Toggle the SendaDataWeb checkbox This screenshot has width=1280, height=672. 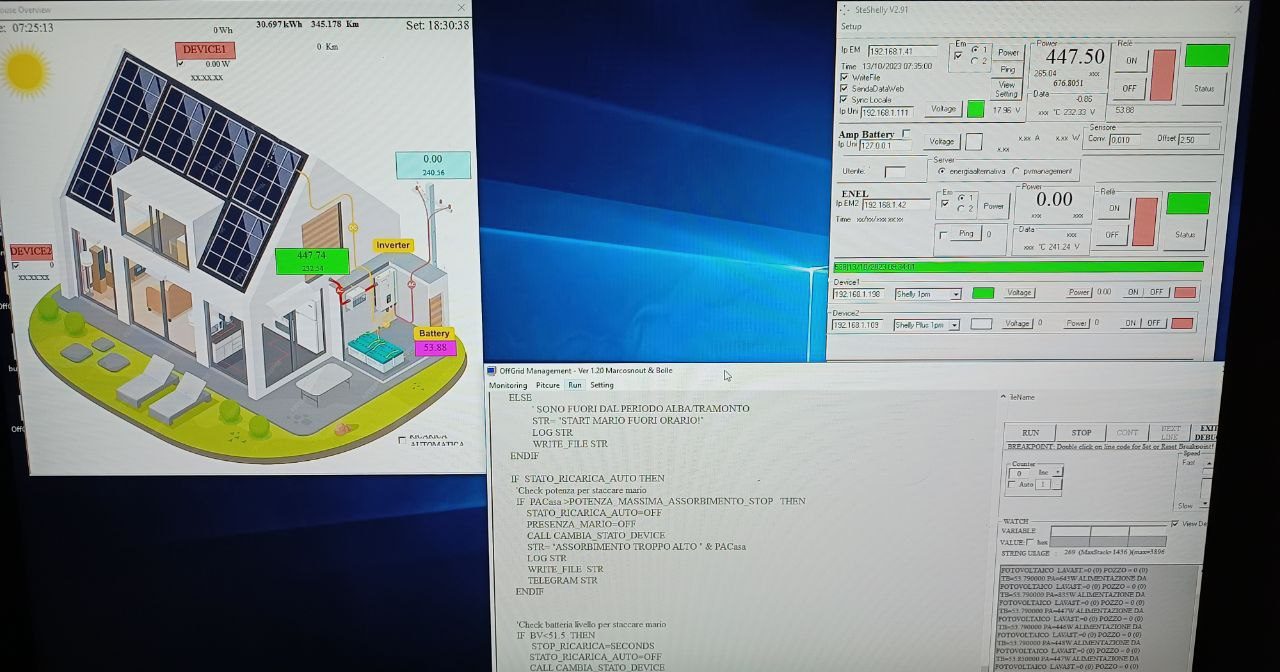point(844,88)
